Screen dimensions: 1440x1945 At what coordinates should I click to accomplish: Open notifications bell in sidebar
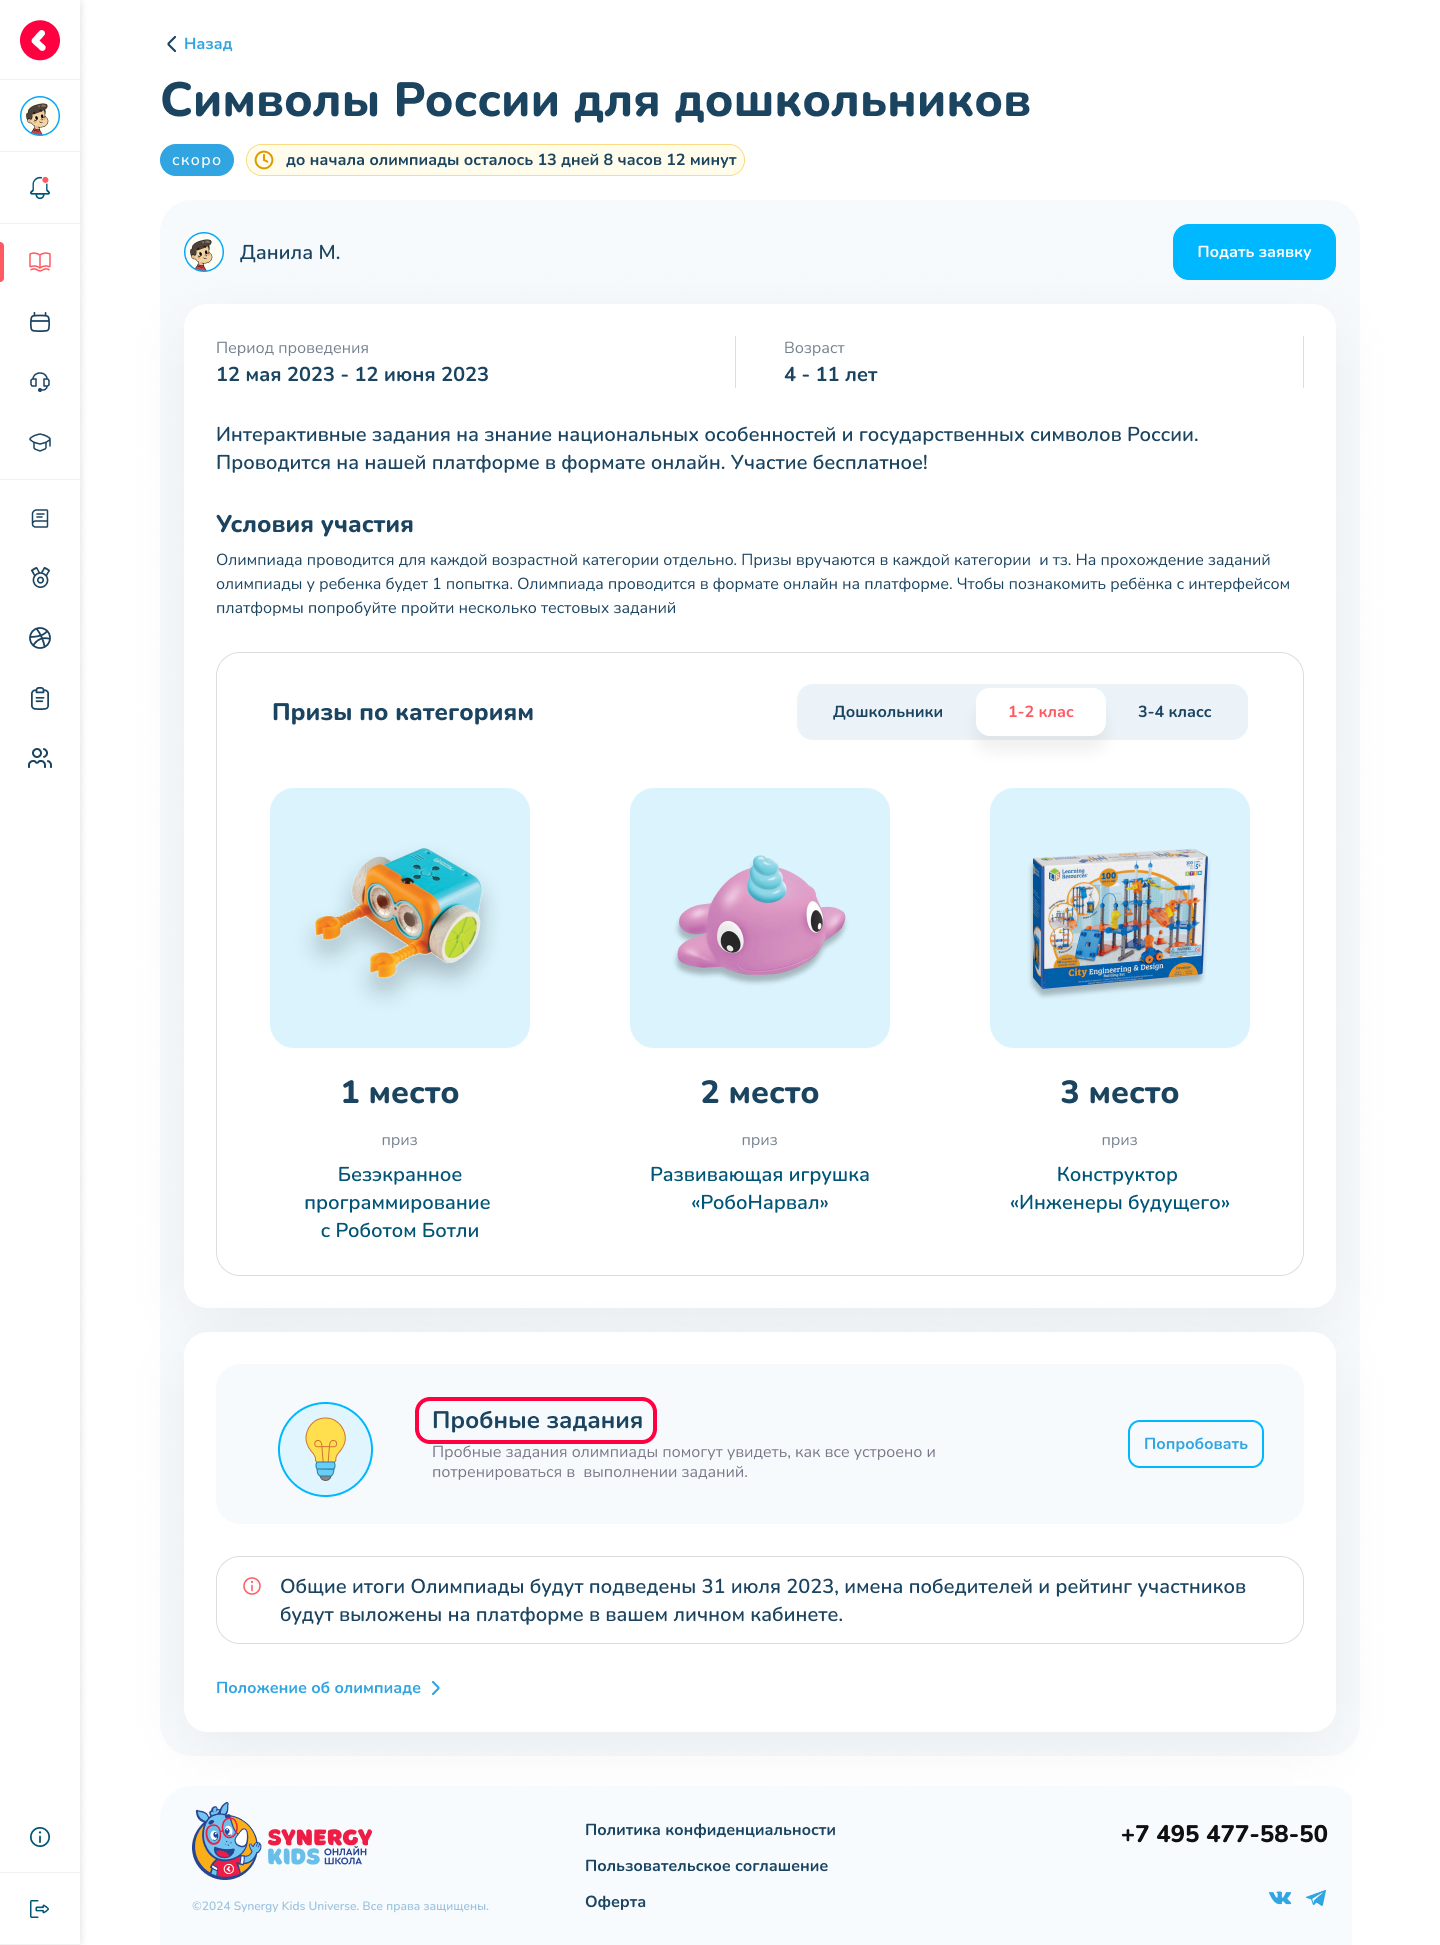tap(40, 187)
